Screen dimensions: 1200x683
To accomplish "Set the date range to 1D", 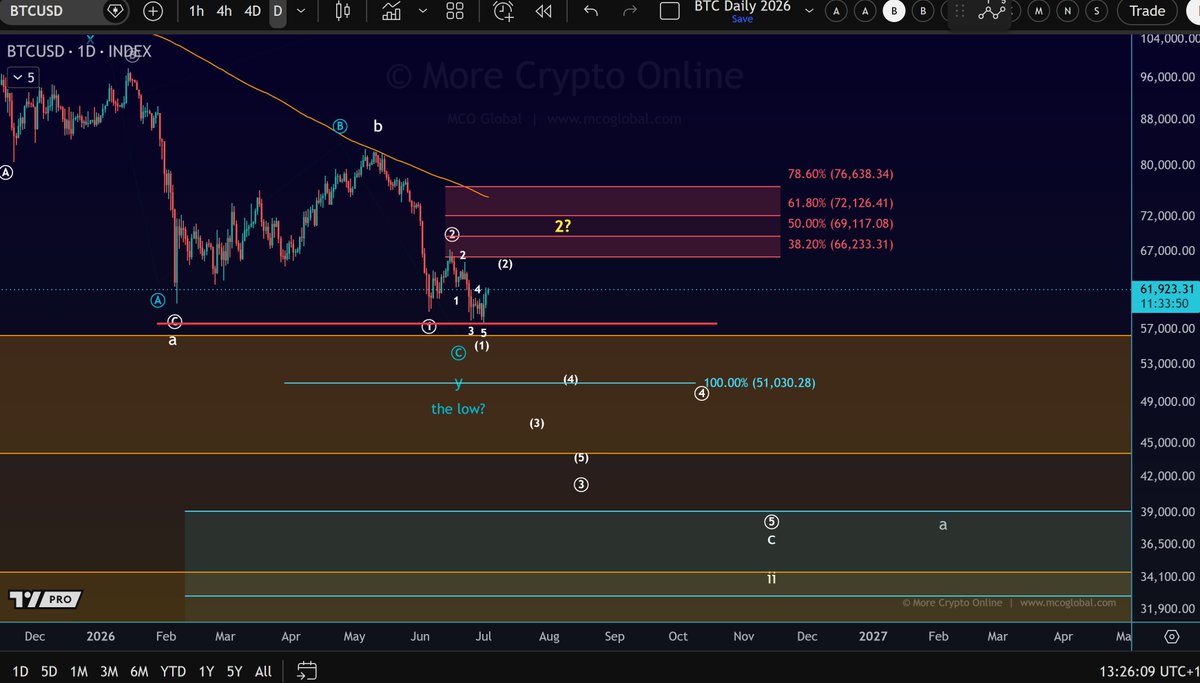I will pyautogui.click(x=19, y=671).
